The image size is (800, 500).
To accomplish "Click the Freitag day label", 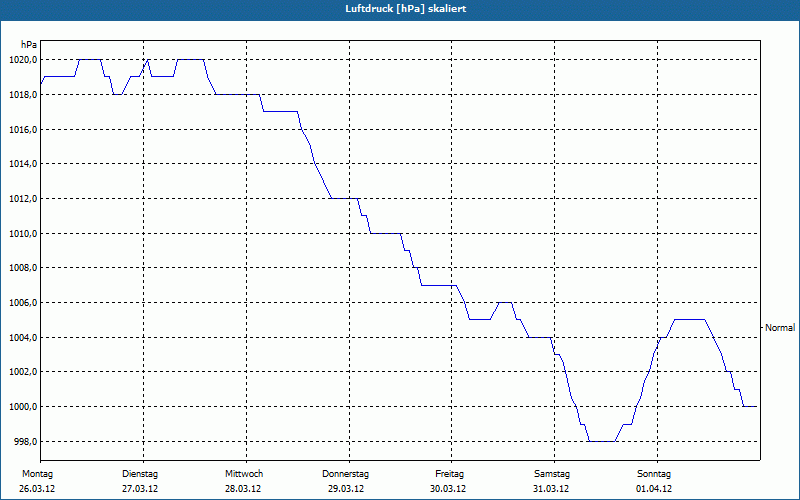I will pyautogui.click(x=449, y=474).
